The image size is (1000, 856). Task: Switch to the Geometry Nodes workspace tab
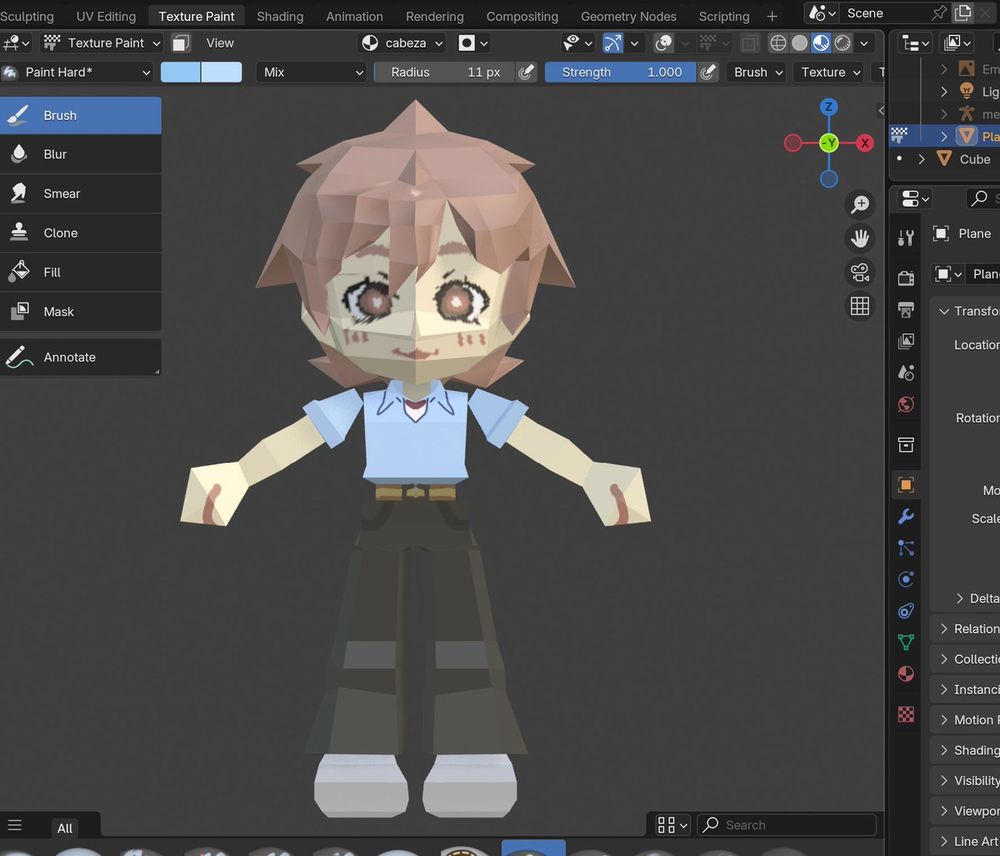[x=628, y=17]
